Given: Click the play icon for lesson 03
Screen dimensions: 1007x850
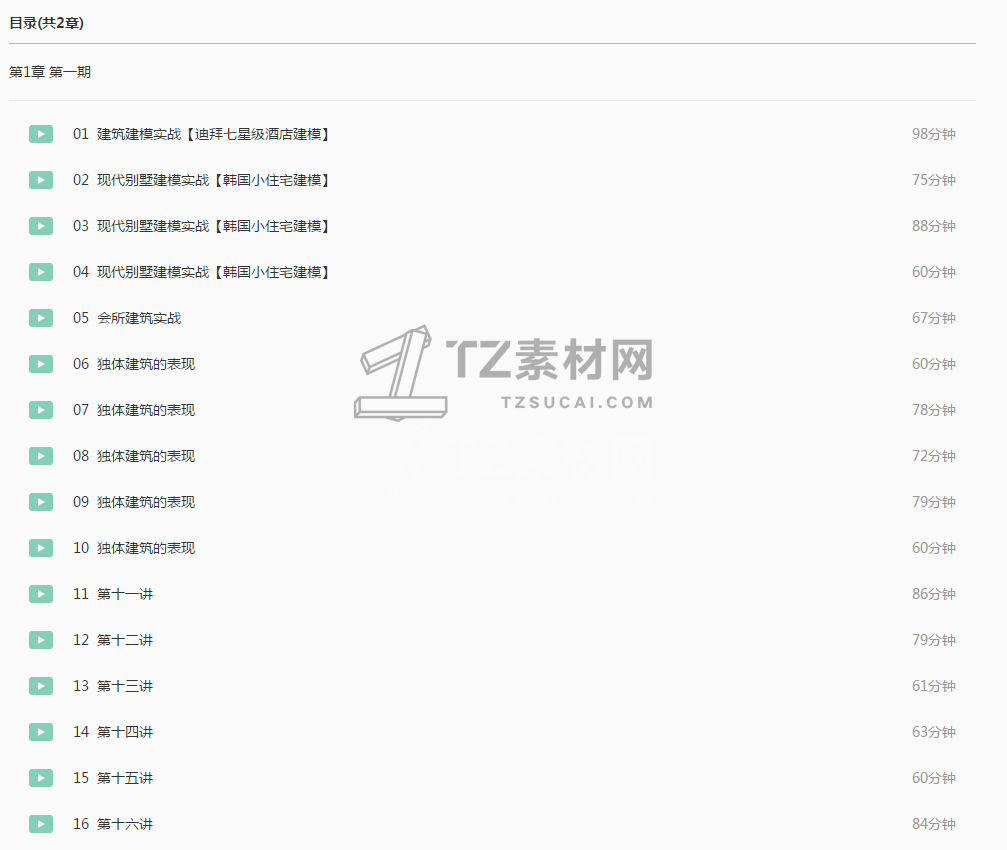Looking at the screenshot, I should coord(41,226).
